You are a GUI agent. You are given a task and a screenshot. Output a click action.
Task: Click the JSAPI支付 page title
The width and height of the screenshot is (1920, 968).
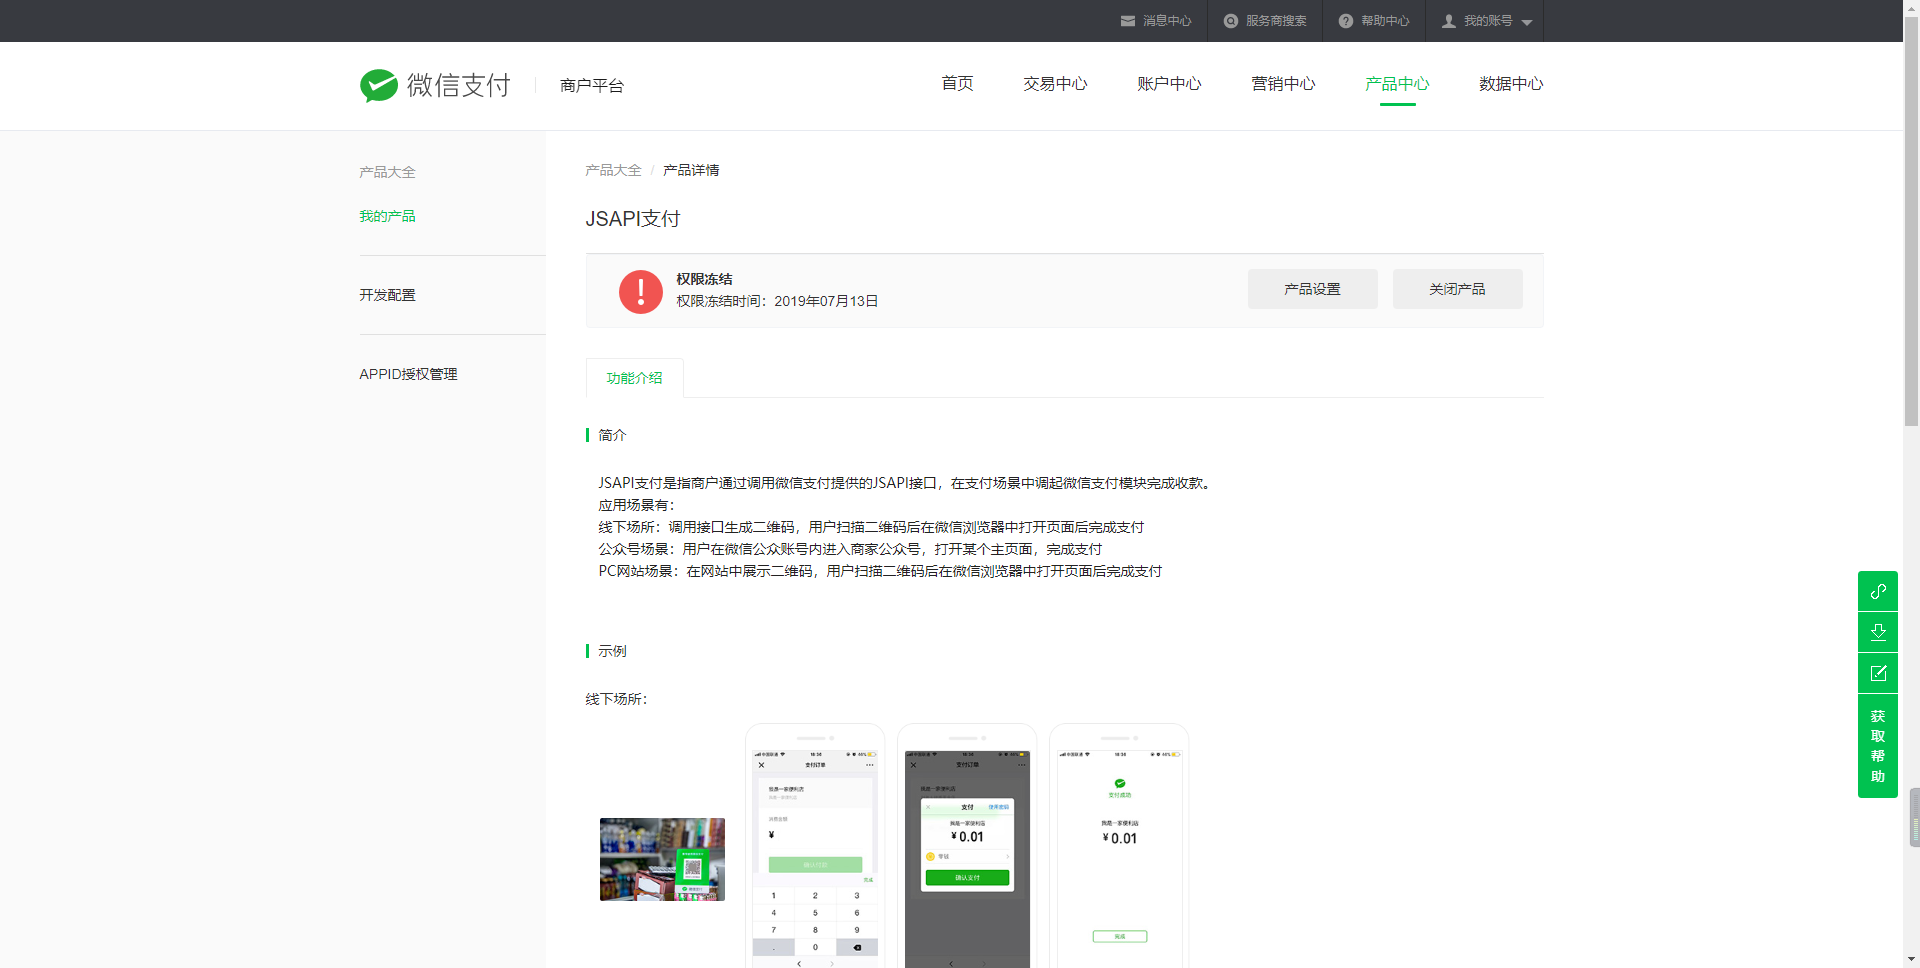coord(633,219)
